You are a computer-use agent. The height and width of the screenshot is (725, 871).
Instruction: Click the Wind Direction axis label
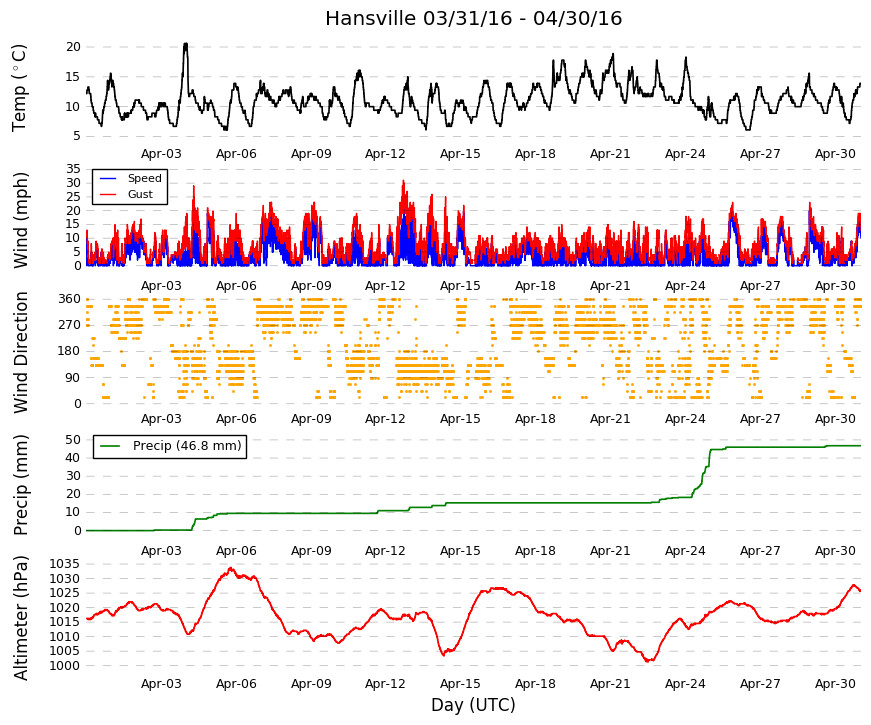(x=21, y=352)
